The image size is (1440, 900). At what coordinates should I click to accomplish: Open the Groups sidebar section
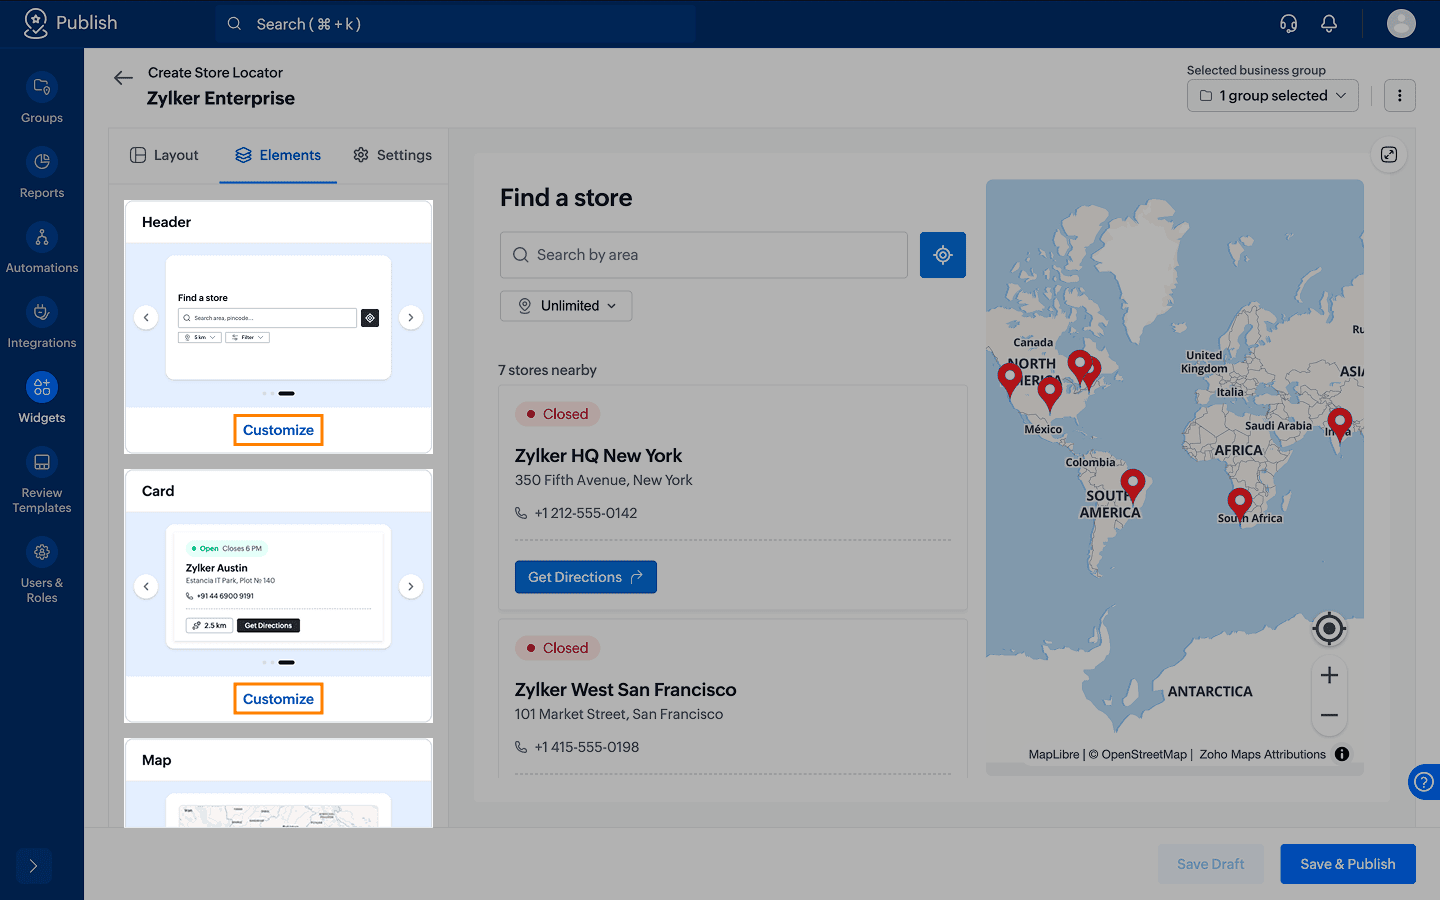pos(42,99)
